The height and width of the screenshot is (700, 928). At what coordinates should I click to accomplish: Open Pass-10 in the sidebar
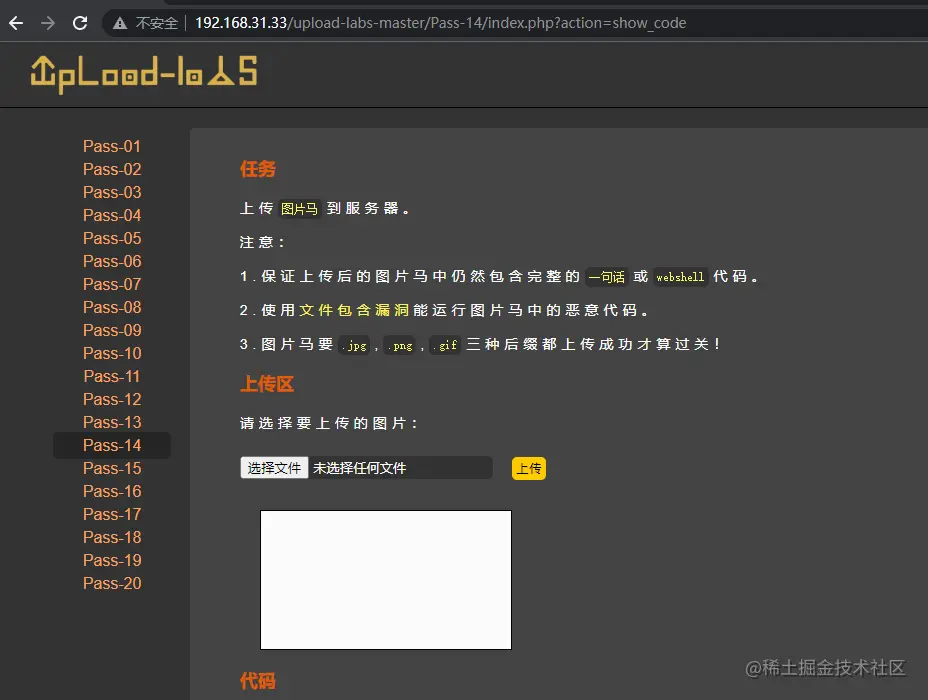tap(112, 353)
